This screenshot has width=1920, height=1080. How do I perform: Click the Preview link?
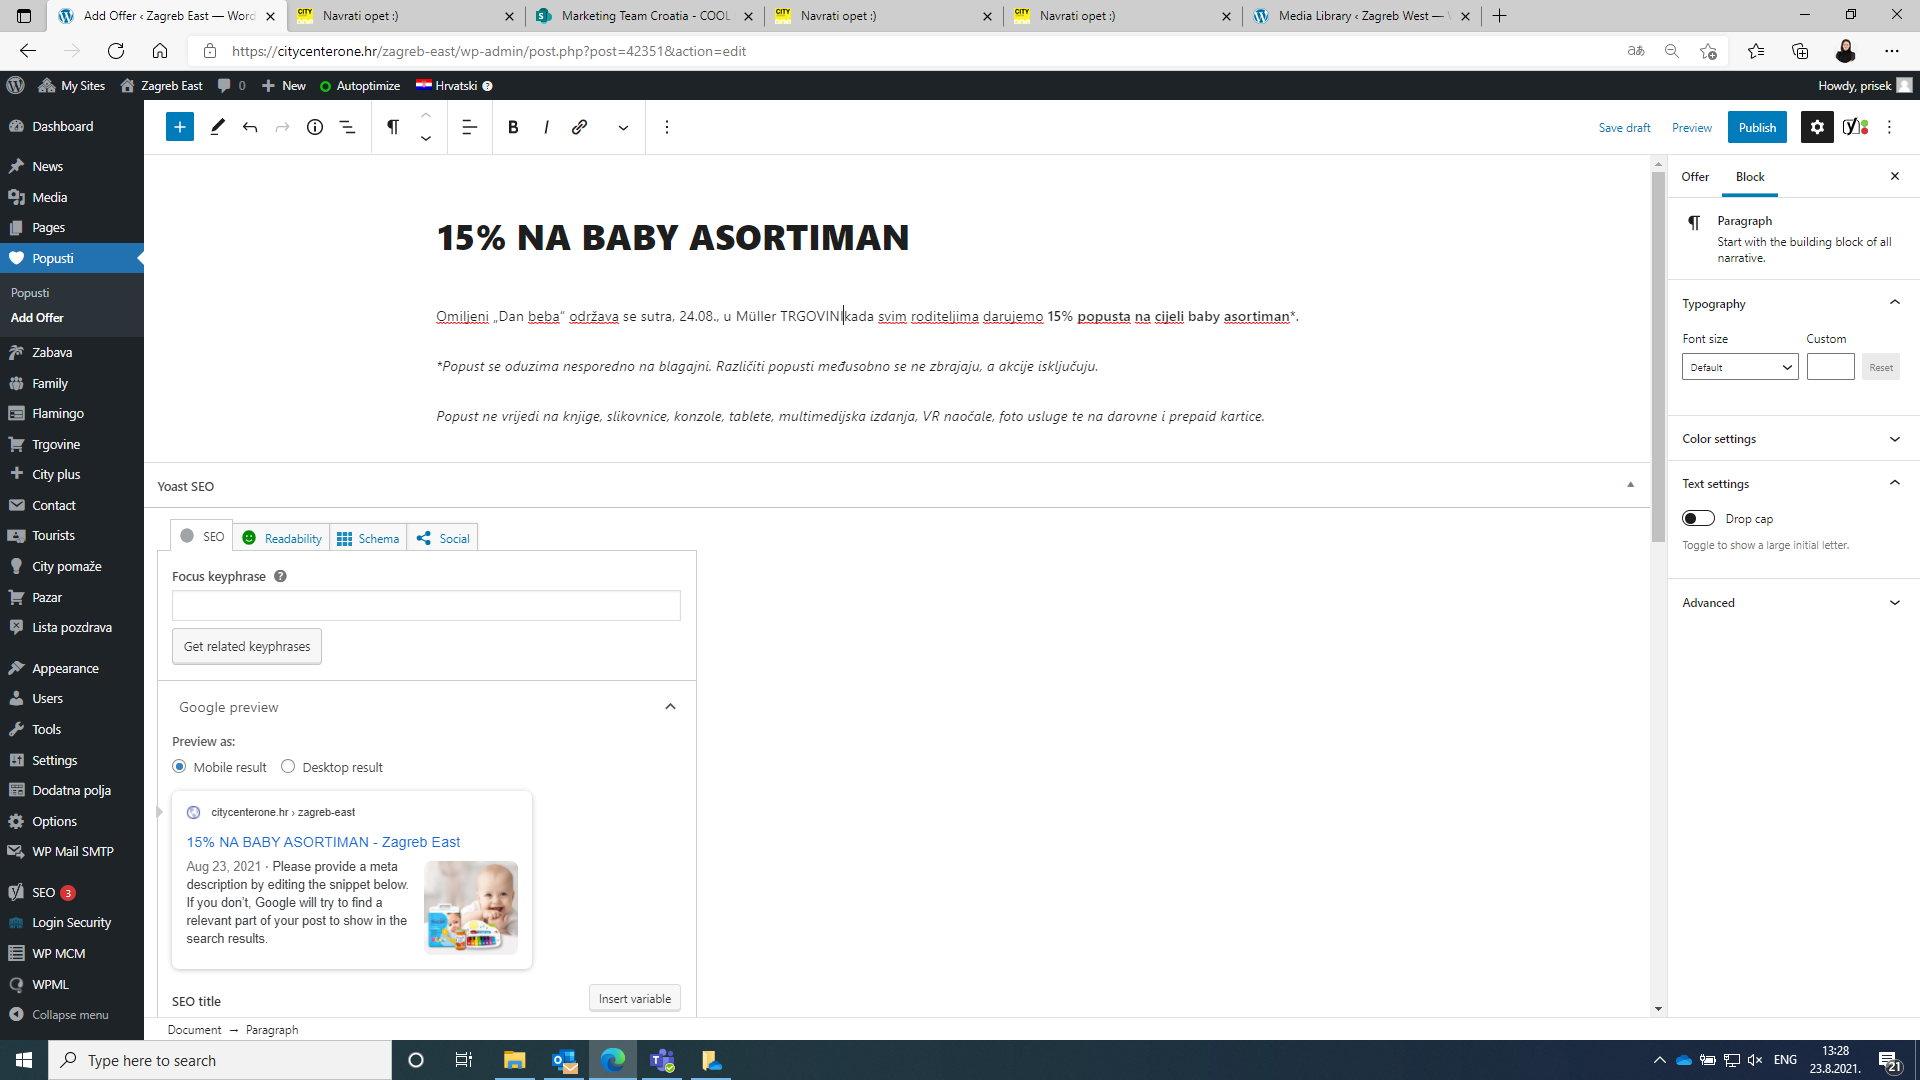[x=1691, y=128]
